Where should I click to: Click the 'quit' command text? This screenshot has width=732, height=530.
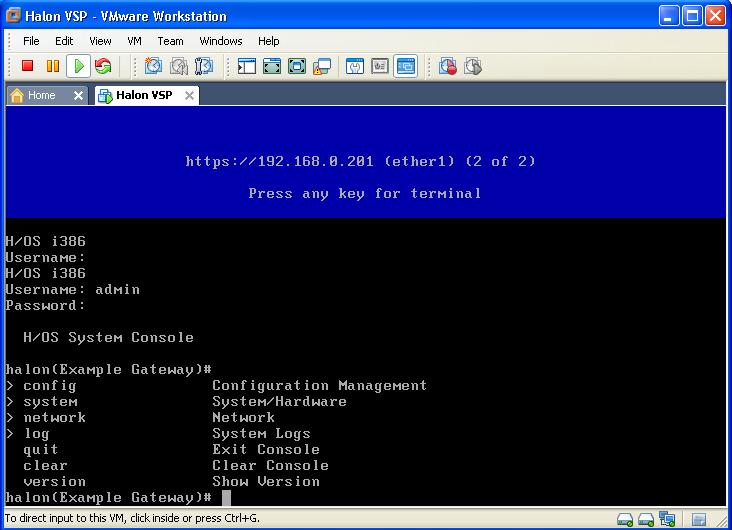point(41,450)
